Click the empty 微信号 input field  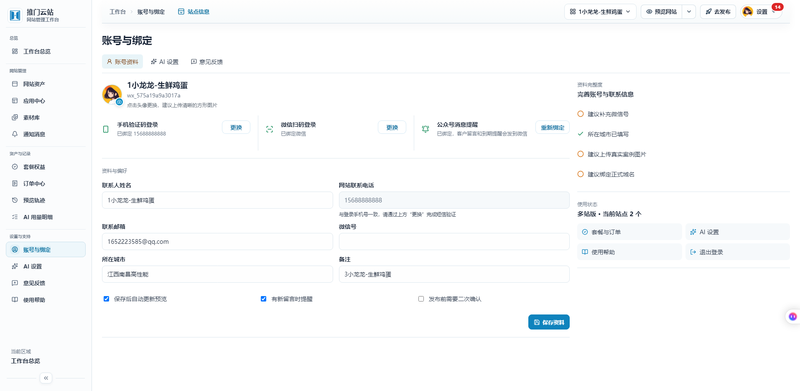(x=454, y=241)
